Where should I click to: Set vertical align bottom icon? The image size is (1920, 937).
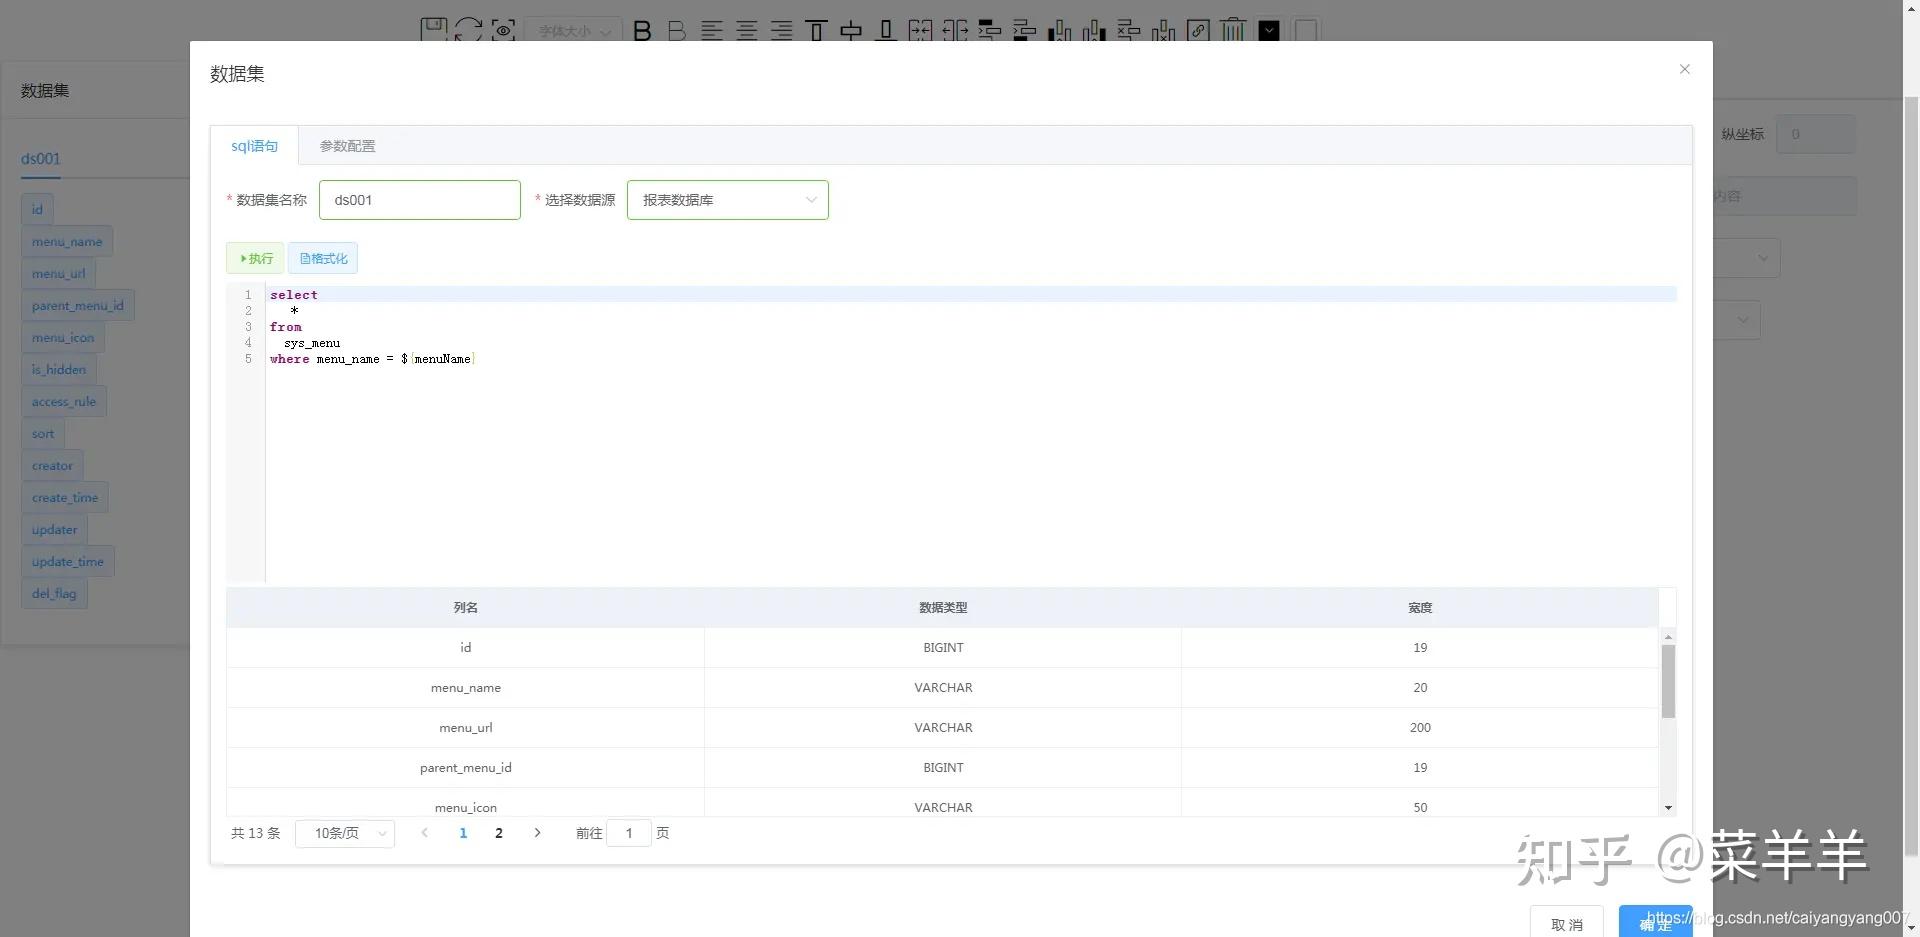(x=886, y=30)
